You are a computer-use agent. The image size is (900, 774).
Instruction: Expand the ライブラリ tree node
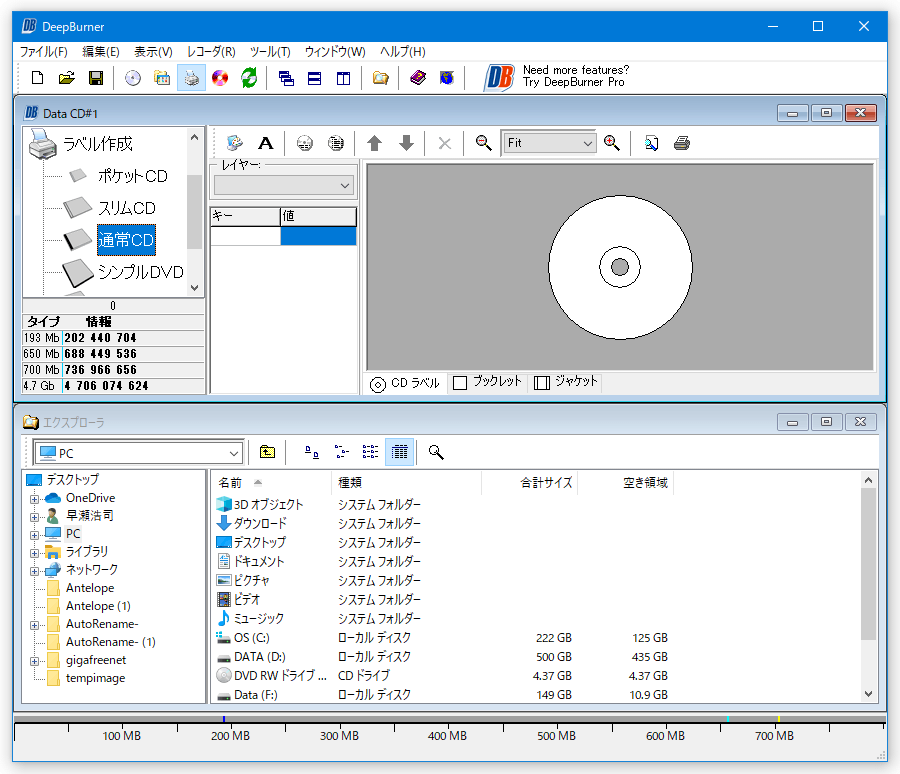coord(34,553)
